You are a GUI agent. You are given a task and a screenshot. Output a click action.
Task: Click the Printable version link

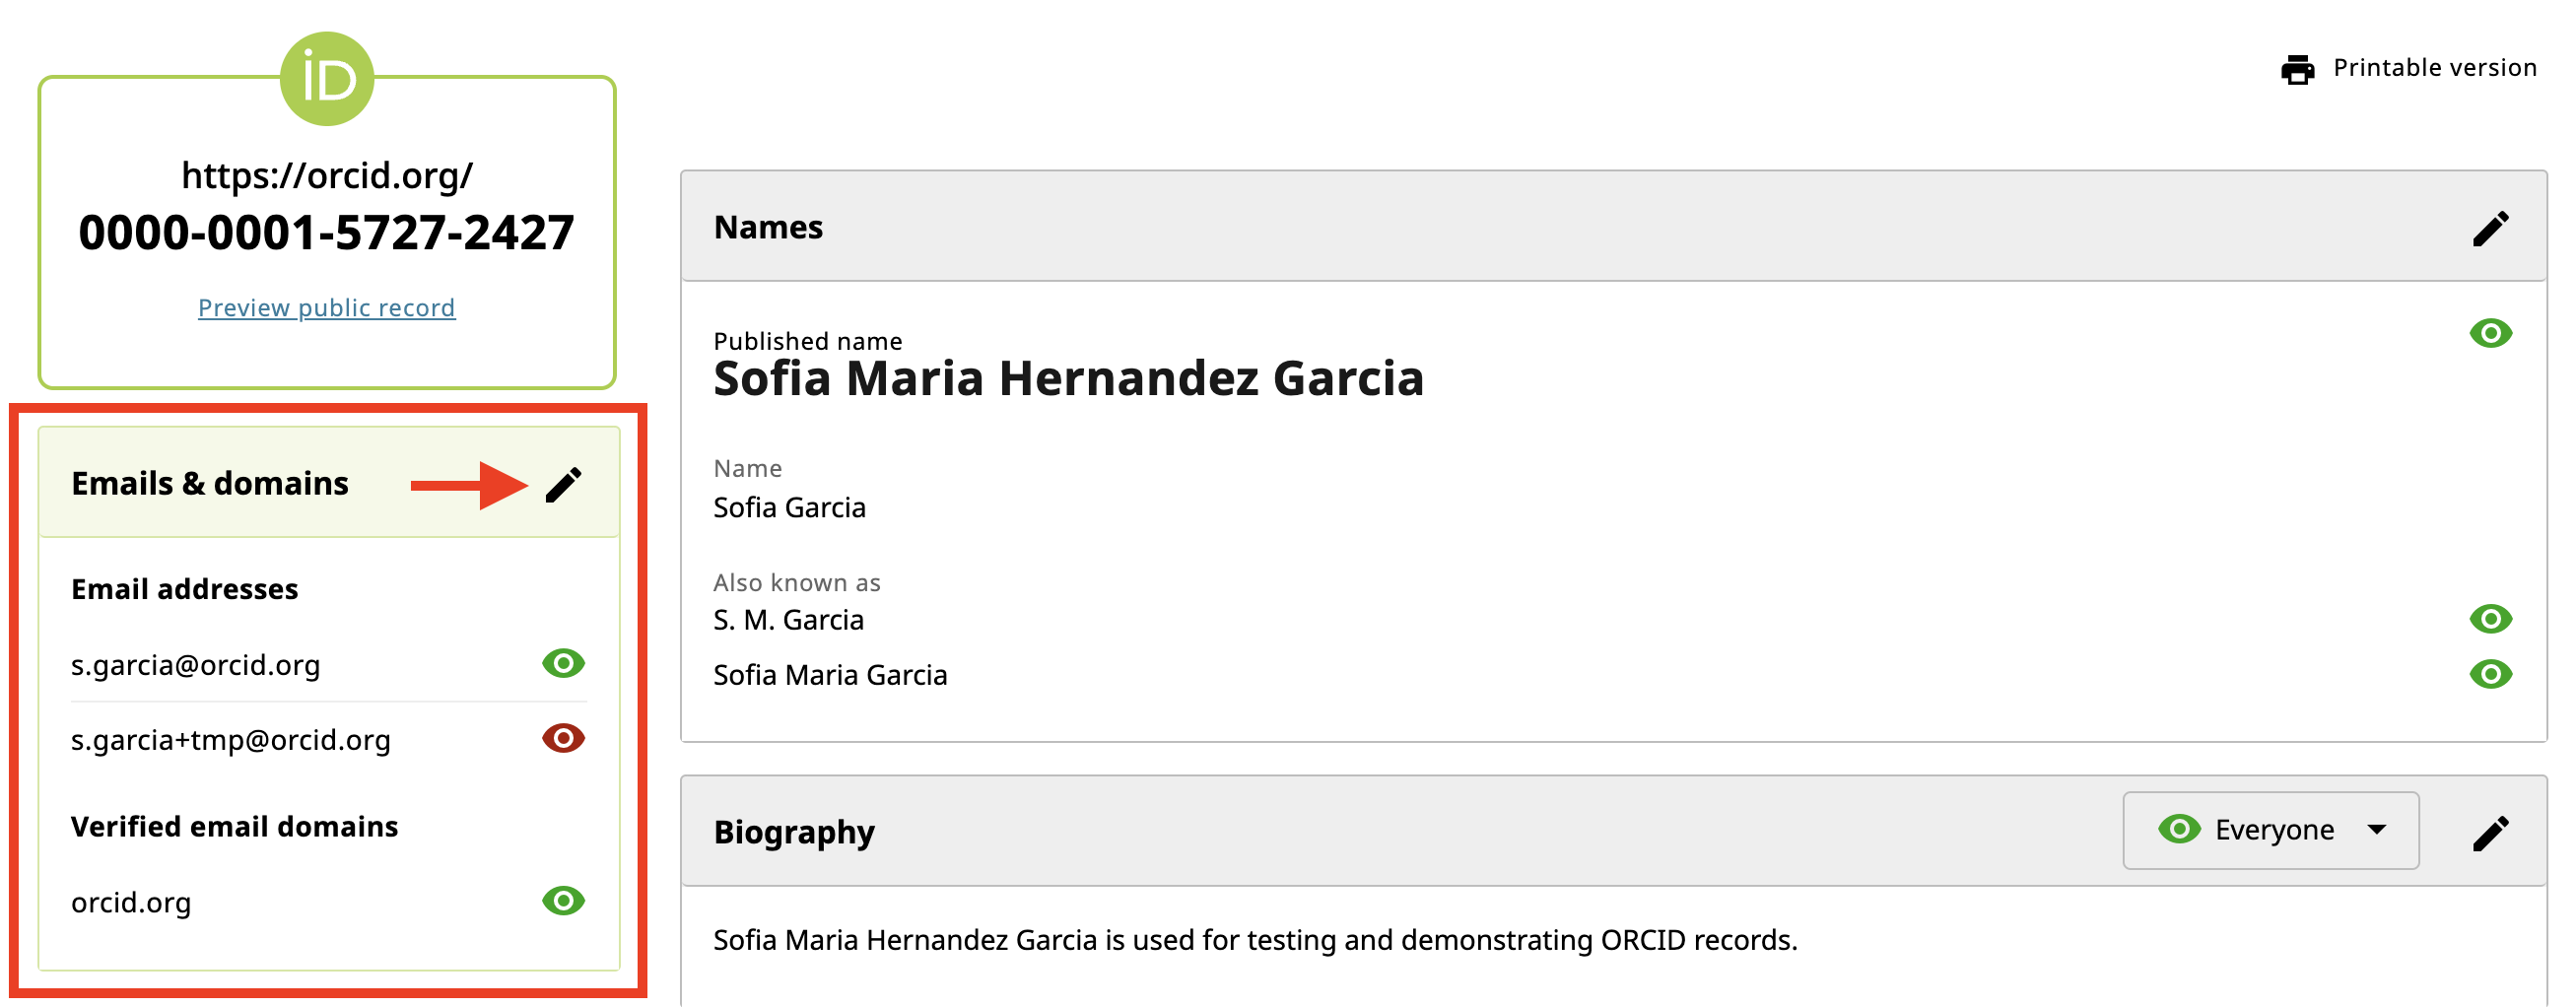tap(2434, 68)
